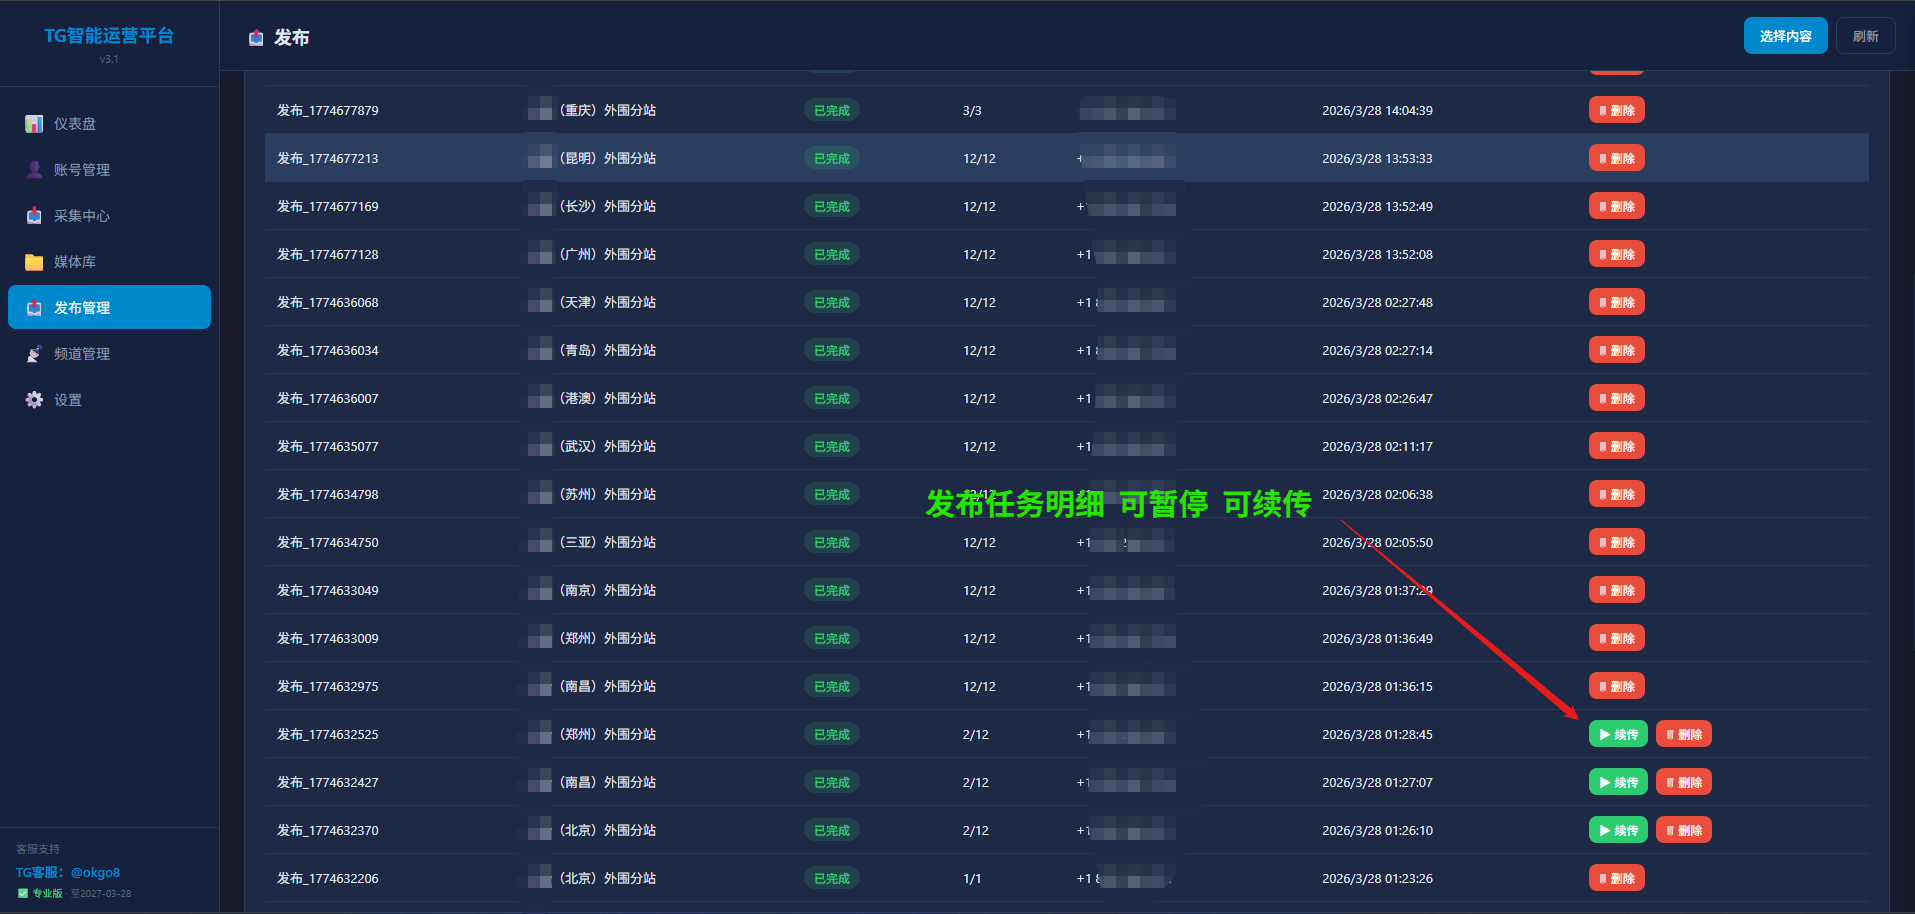Resume task 发布_1774632525 with 续传
This screenshot has height=914, width=1915.
(1618, 734)
